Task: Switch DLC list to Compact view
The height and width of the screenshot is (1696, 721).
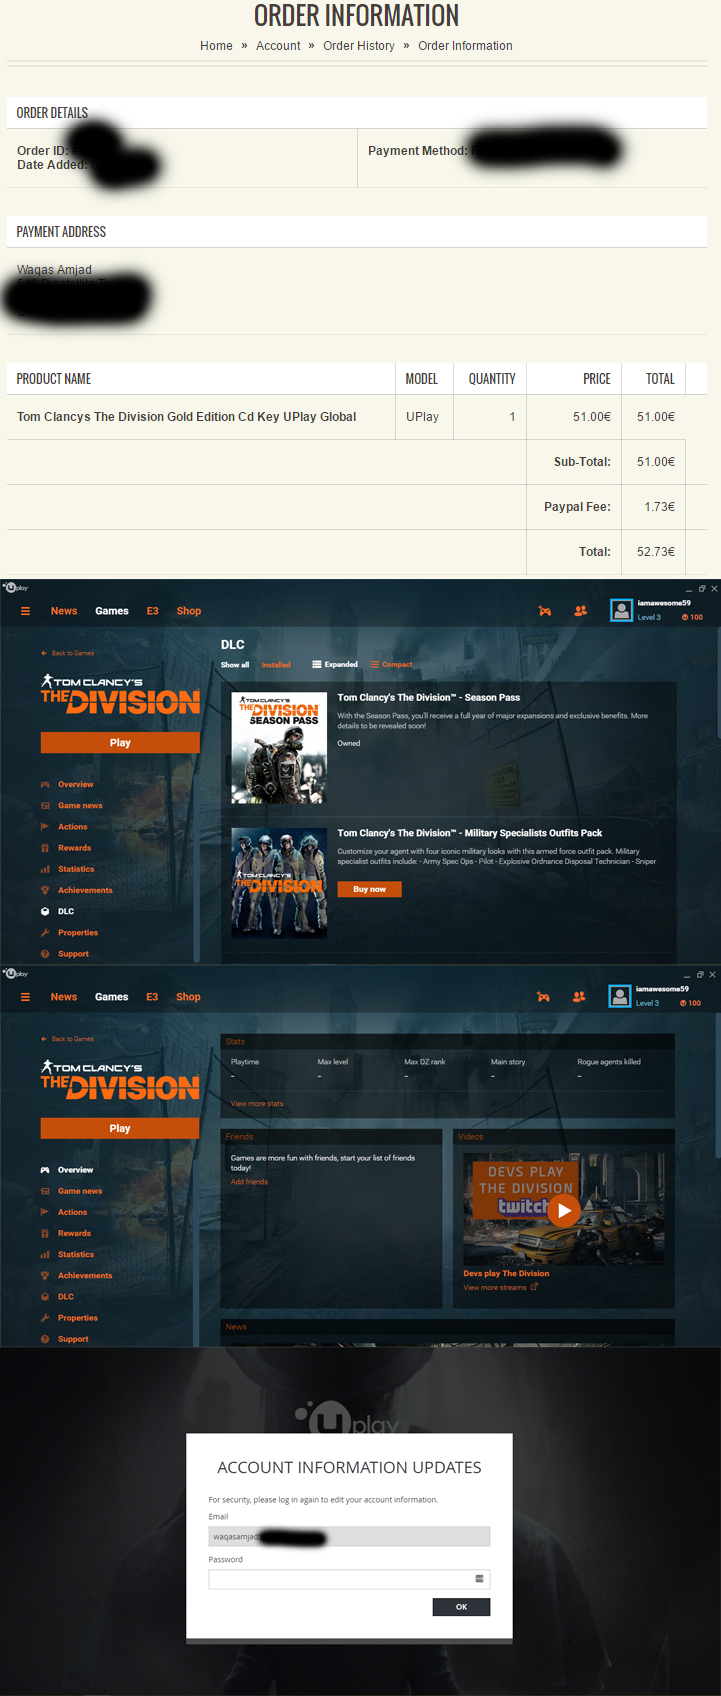Action: click(391, 665)
